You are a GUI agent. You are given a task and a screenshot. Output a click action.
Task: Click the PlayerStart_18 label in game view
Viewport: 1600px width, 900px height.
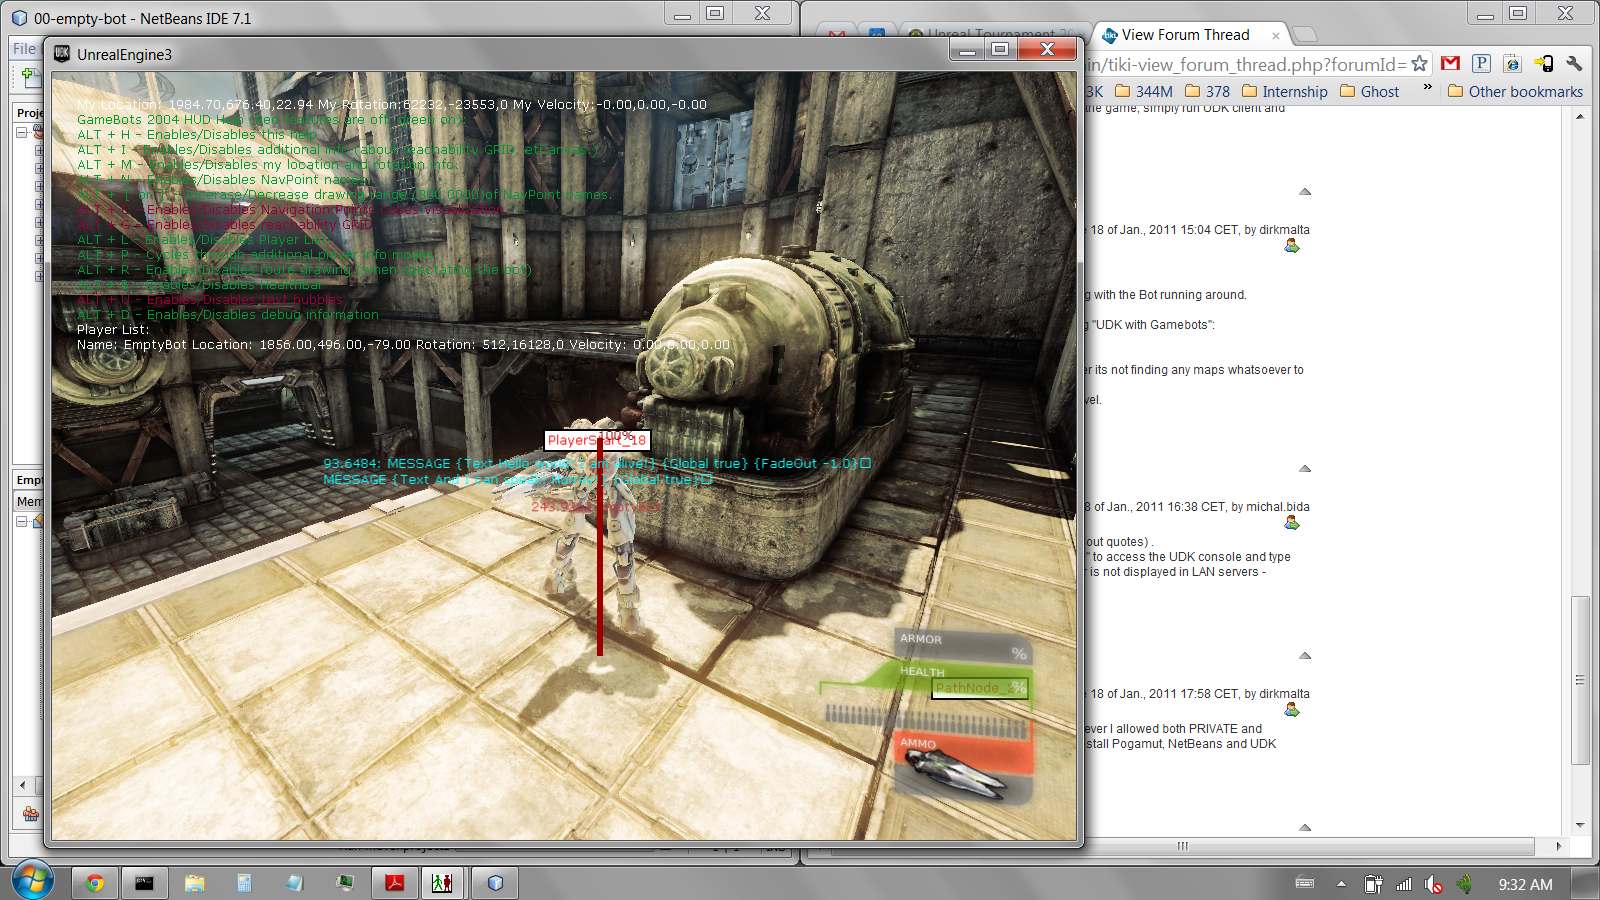(597, 440)
